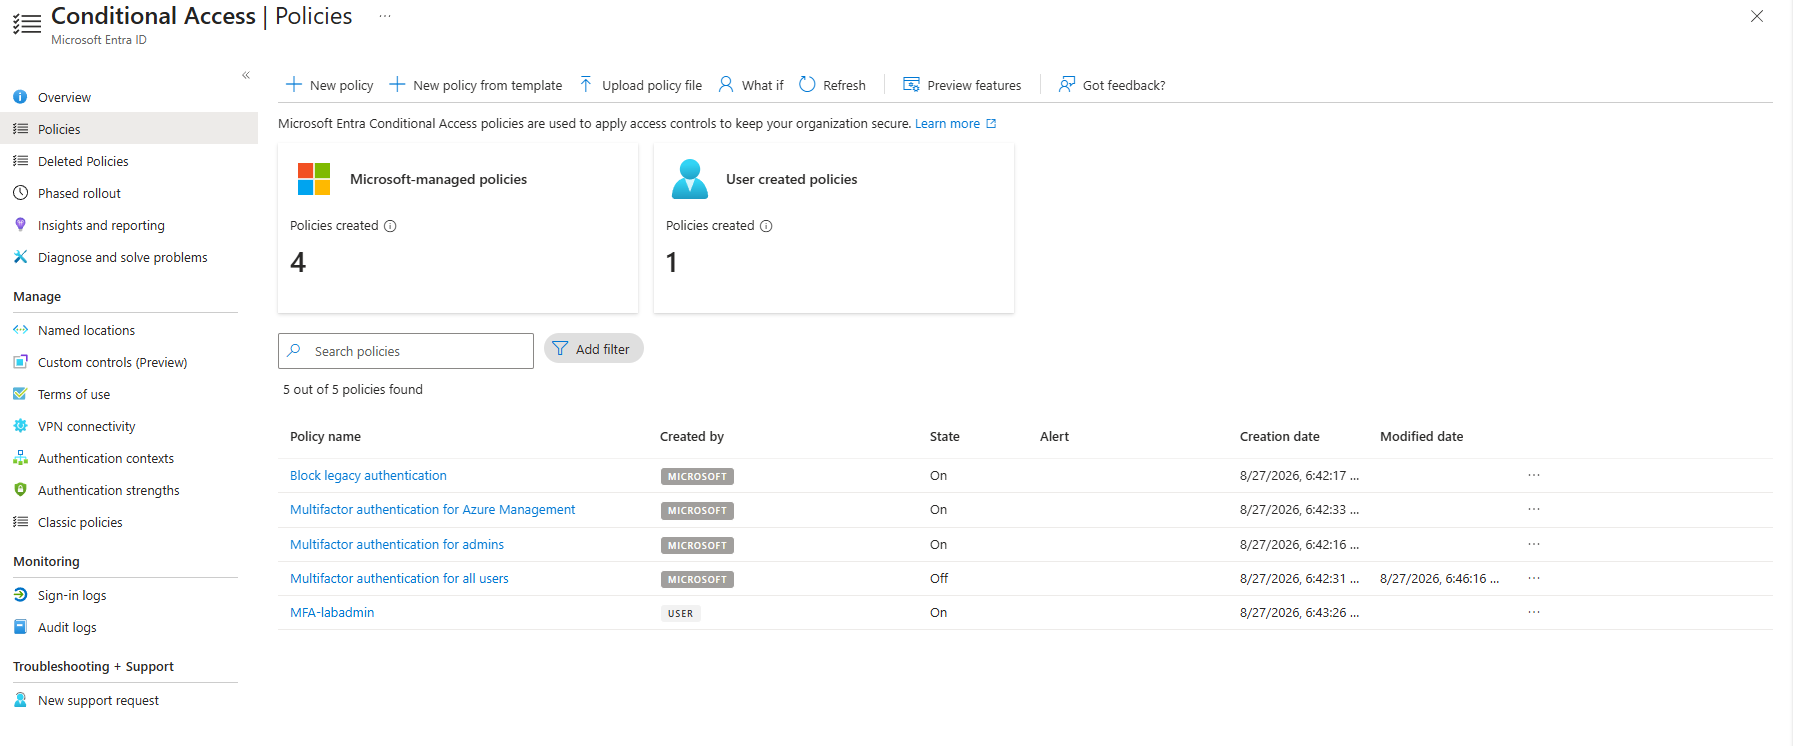This screenshot has height=746, width=1795.
Task: Open the Audit logs icon
Action: coord(20,627)
